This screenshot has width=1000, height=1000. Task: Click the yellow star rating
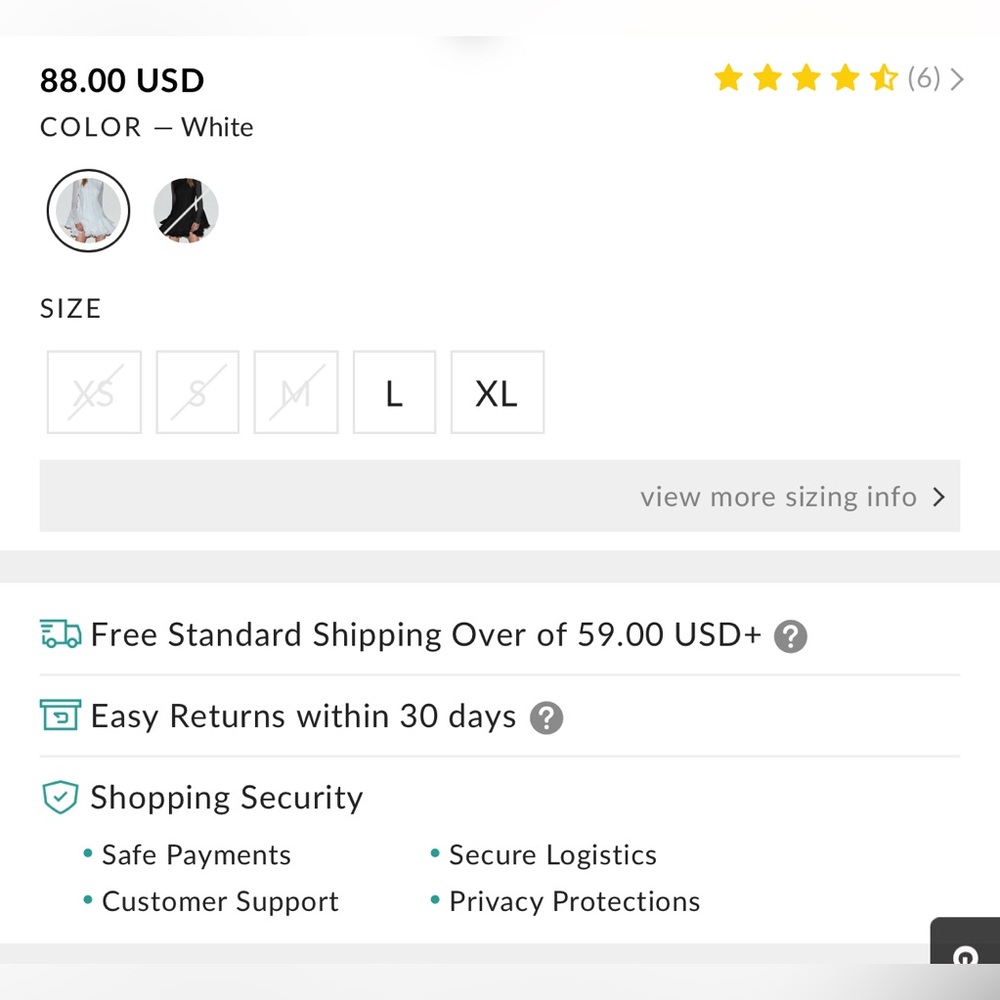[x=805, y=78]
